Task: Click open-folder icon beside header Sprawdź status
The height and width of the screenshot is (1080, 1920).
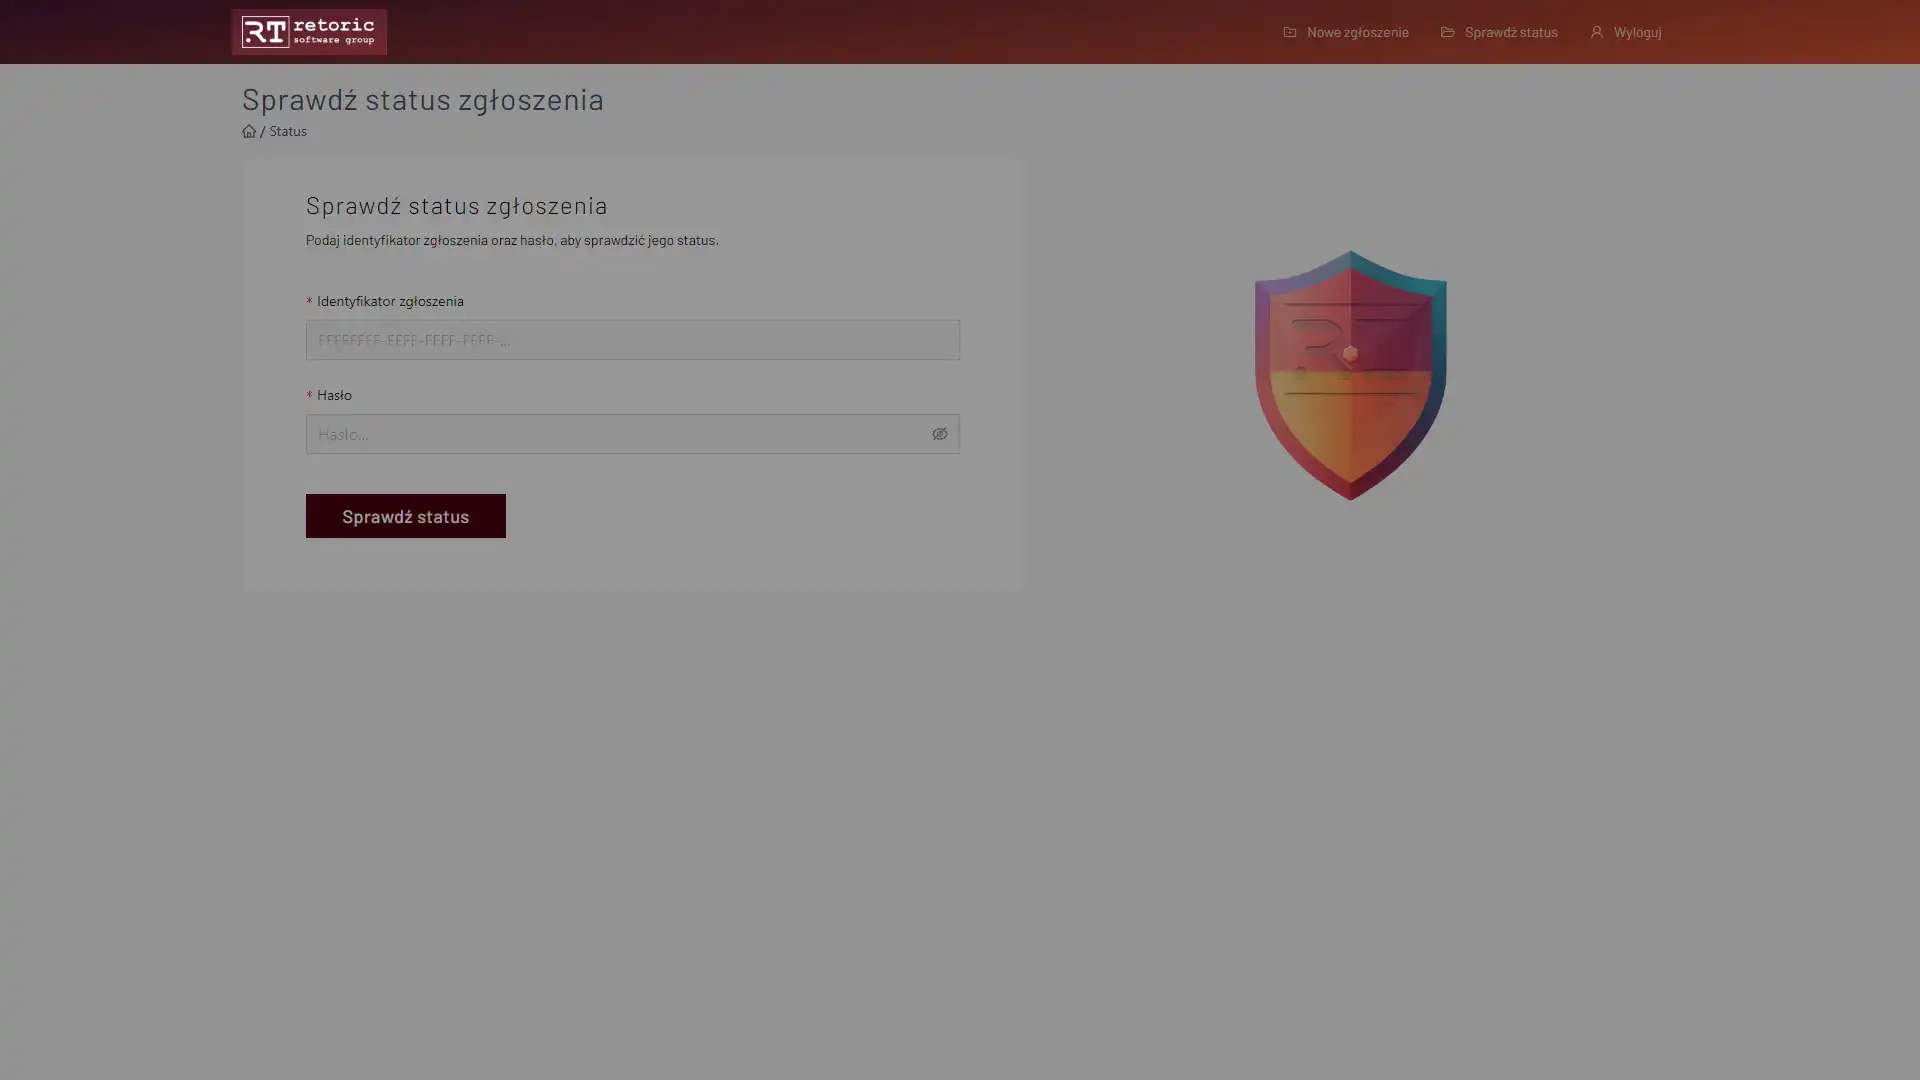Action: click(1447, 32)
